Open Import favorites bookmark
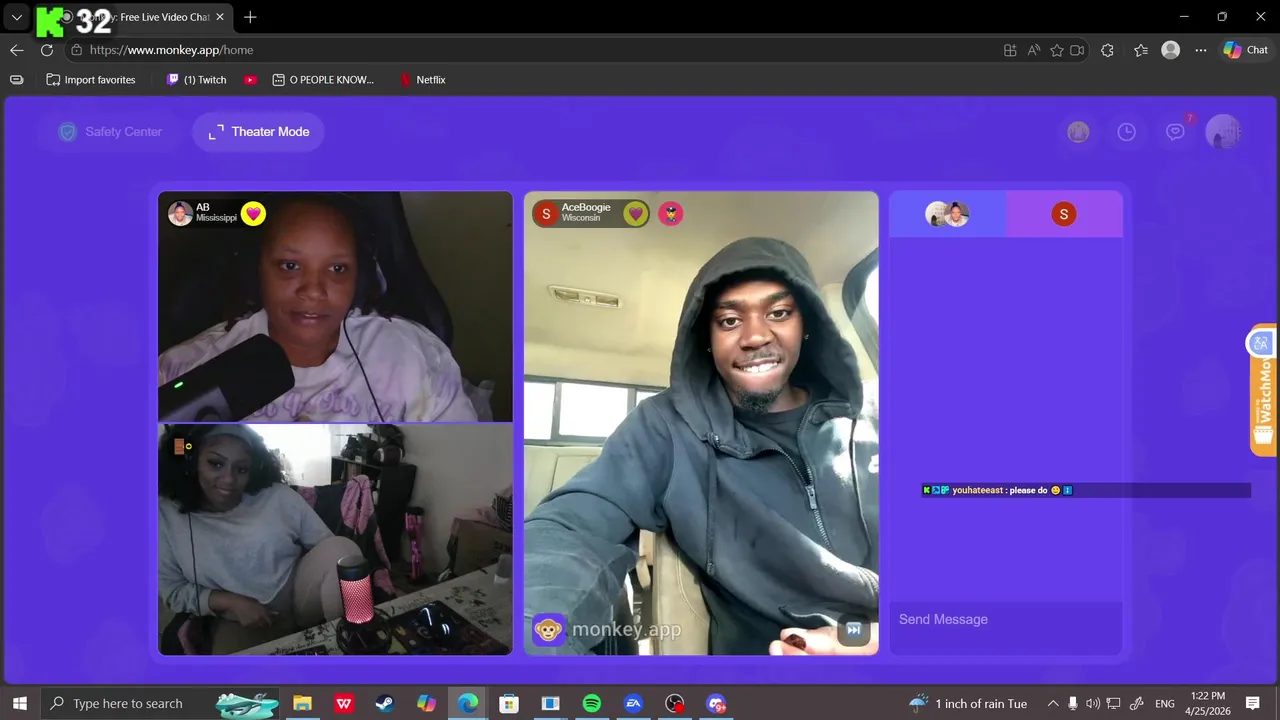Viewport: 1280px width, 720px height. pos(90,80)
